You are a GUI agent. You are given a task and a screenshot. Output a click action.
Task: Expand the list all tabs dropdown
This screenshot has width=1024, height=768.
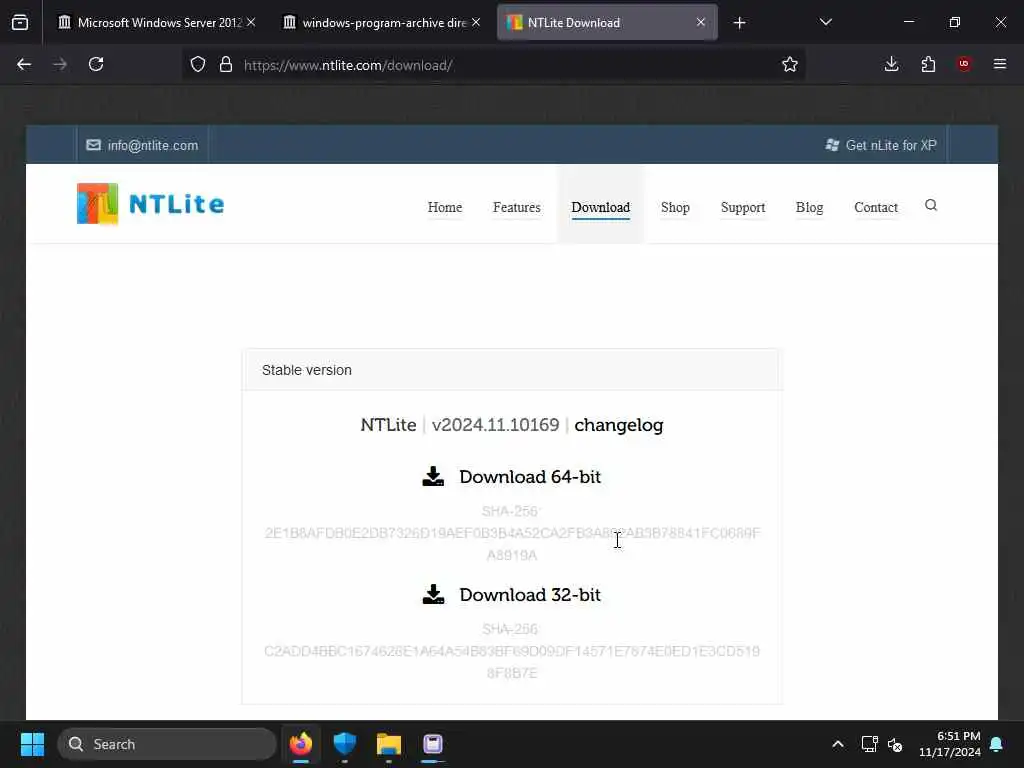point(825,23)
